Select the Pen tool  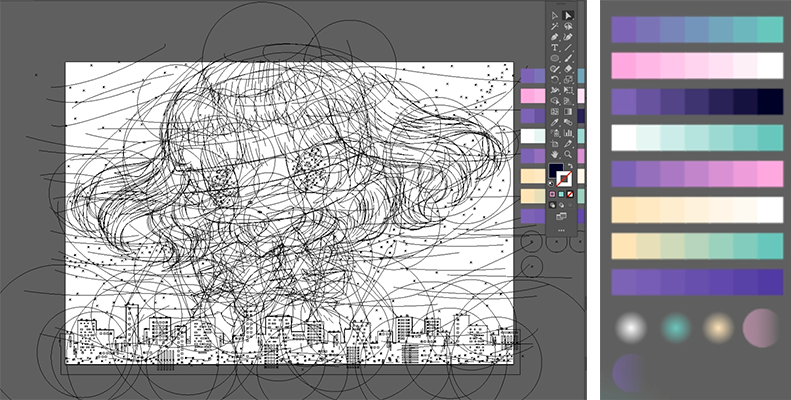pyautogui.click(x=555, y=37)
